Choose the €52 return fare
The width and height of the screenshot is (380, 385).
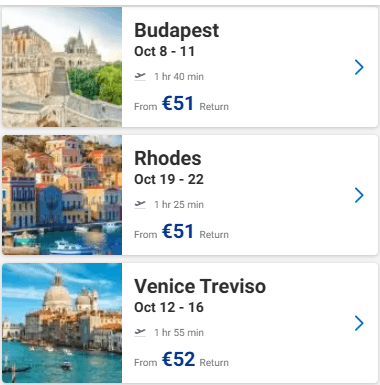click(x=178, y=359)
